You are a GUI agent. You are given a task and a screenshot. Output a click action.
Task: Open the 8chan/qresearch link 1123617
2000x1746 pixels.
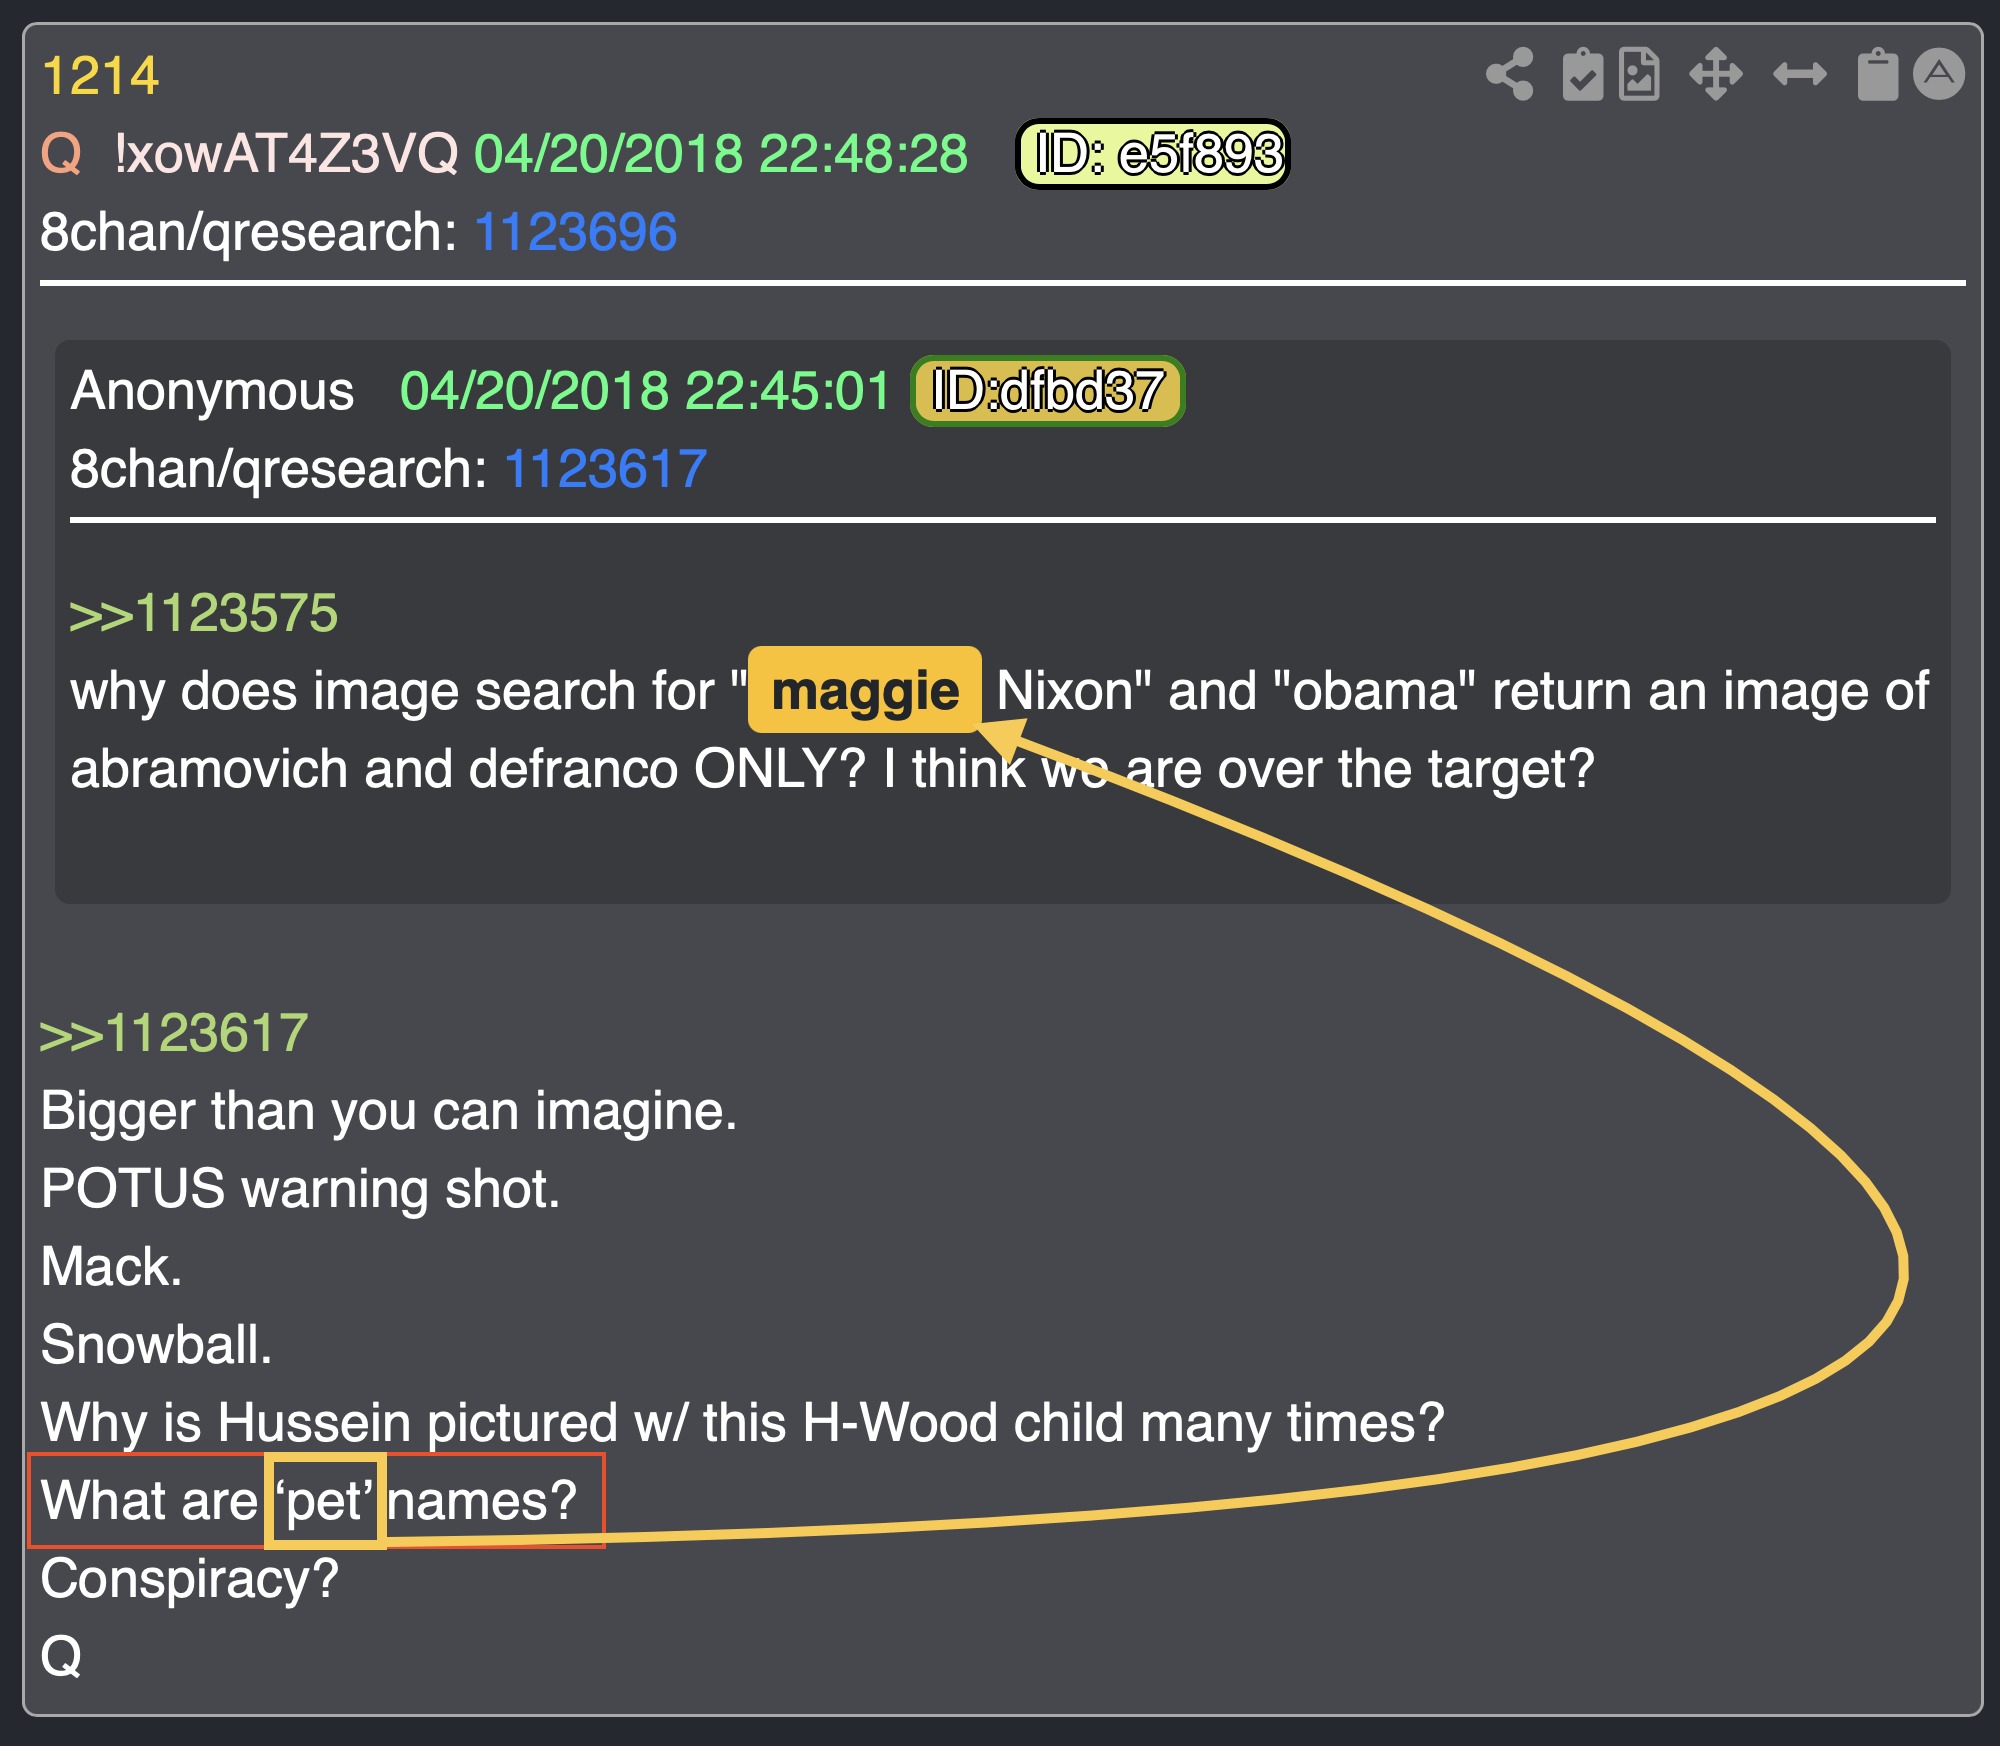coord(605,469)
